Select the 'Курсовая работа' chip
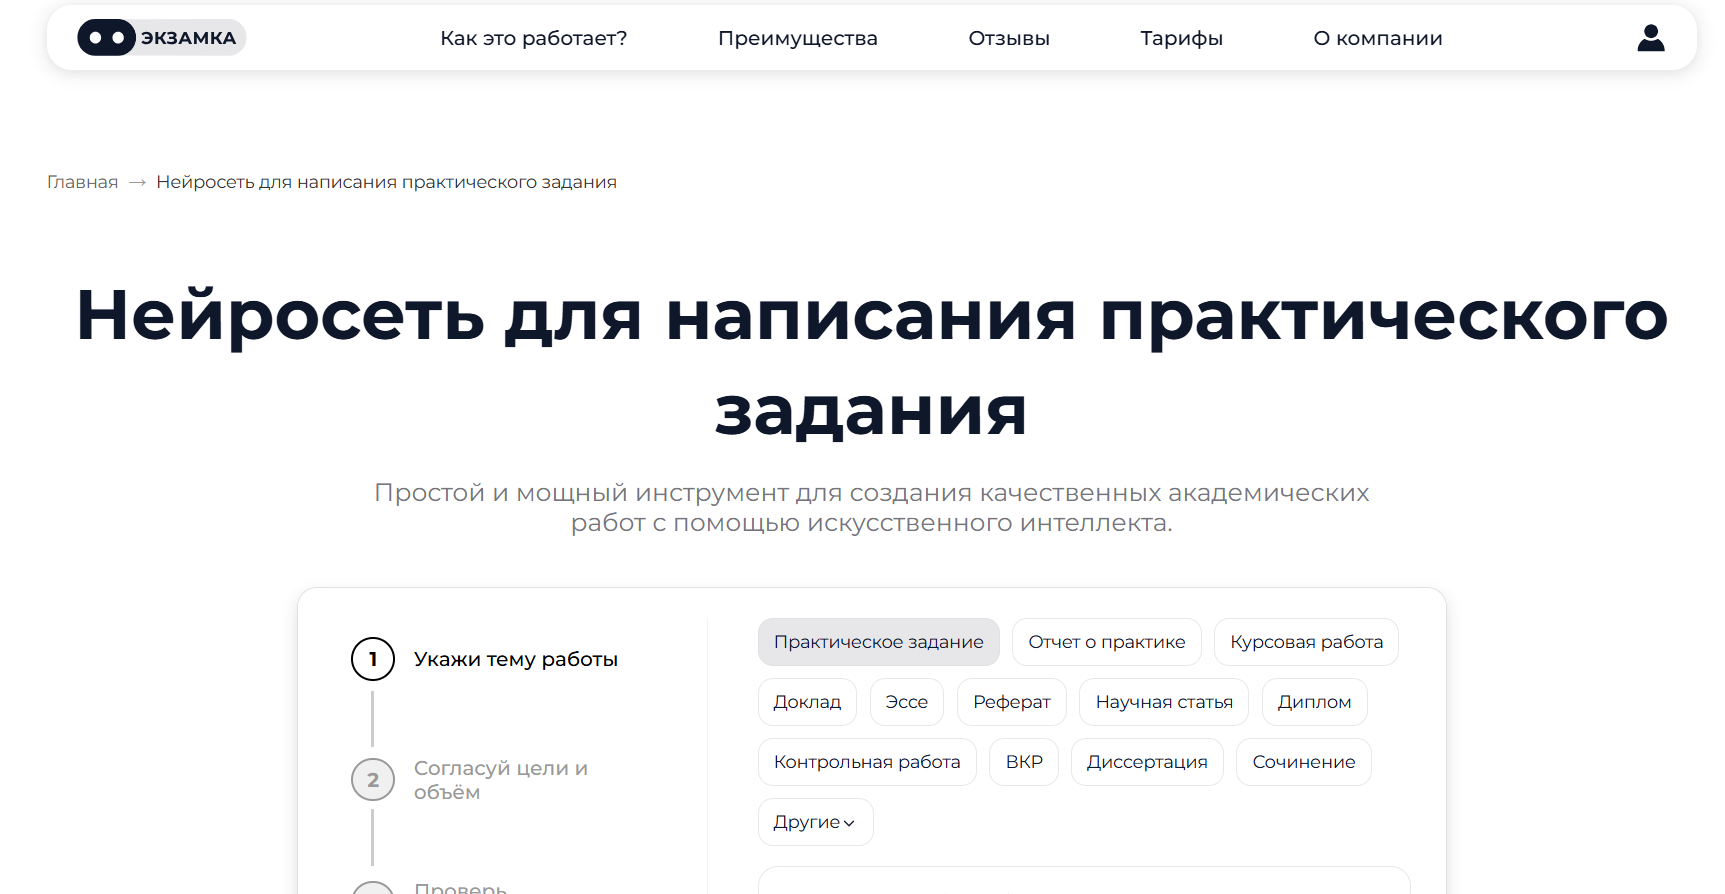This screenshot has height=894, width=1725. pyautogui.click(x=1306, y=642)
